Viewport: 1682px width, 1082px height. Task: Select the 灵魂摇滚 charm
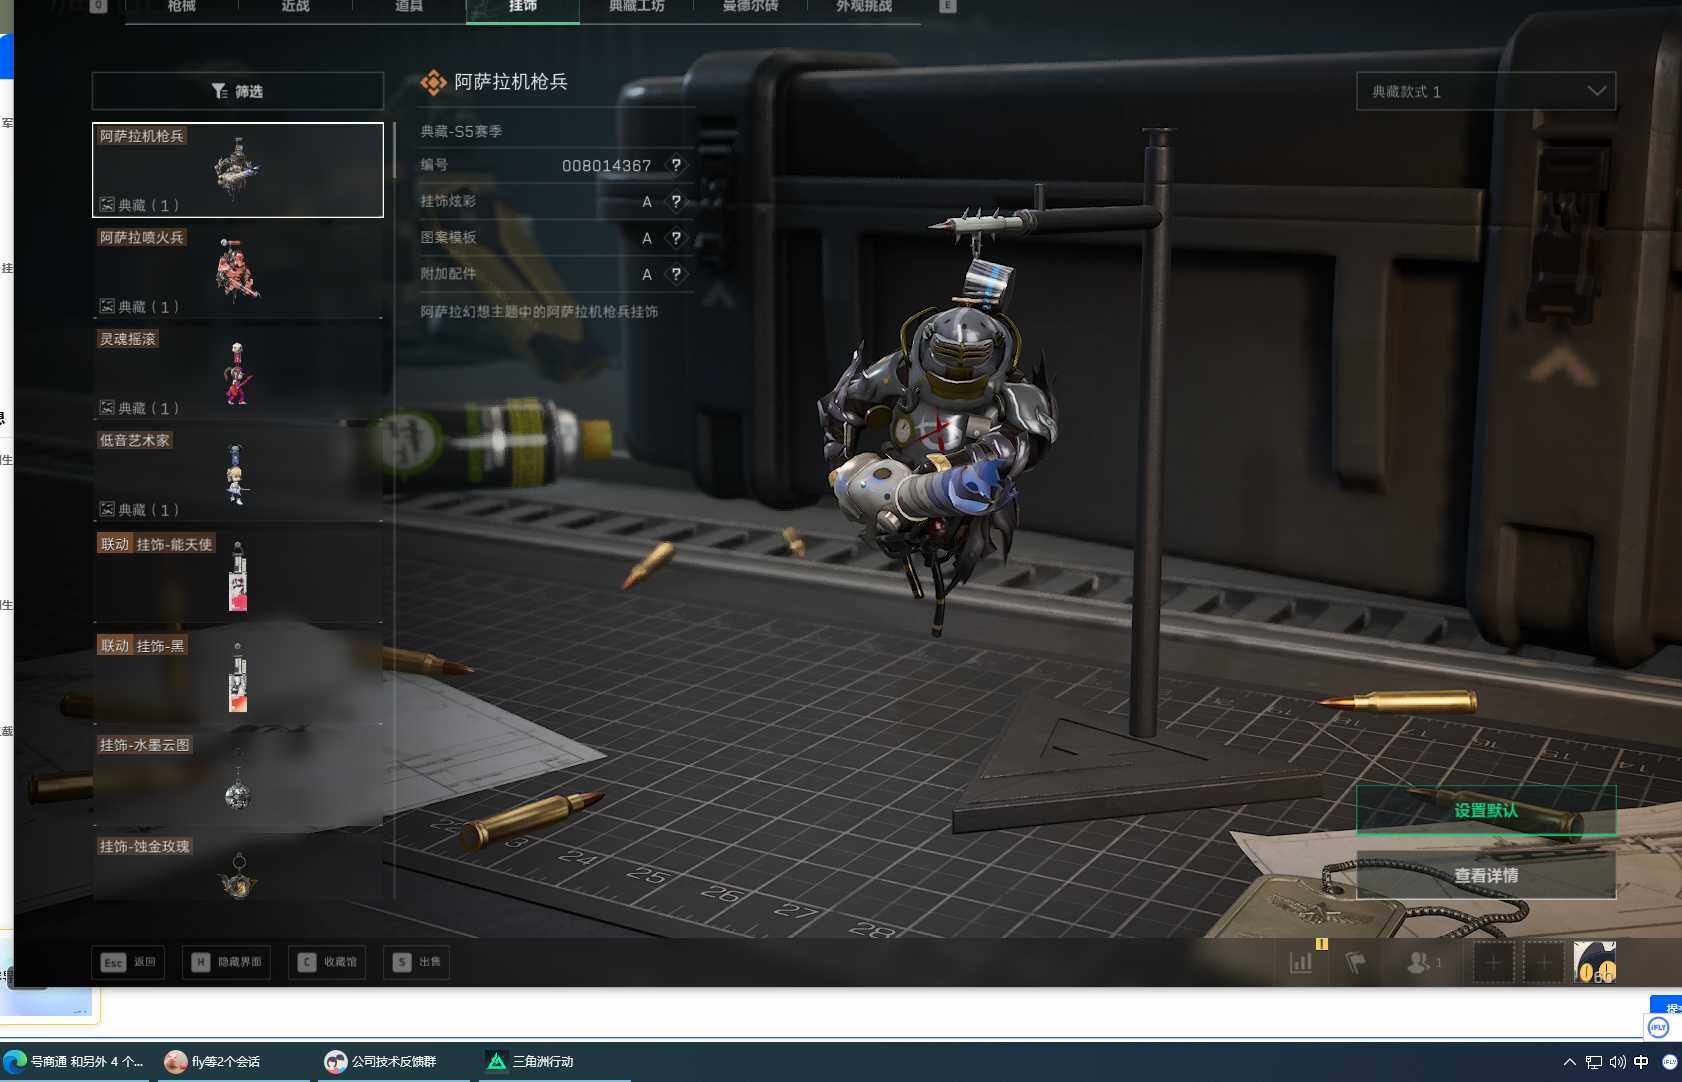pos(237,373)
